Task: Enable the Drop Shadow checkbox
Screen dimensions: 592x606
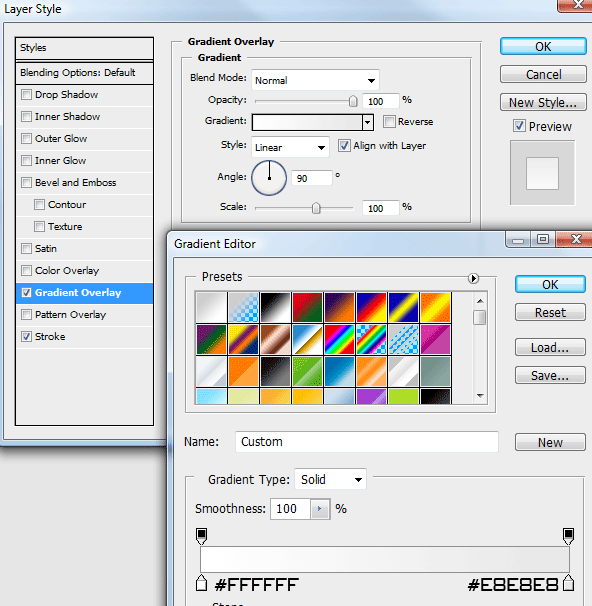Action: click(x=26, y=95)
